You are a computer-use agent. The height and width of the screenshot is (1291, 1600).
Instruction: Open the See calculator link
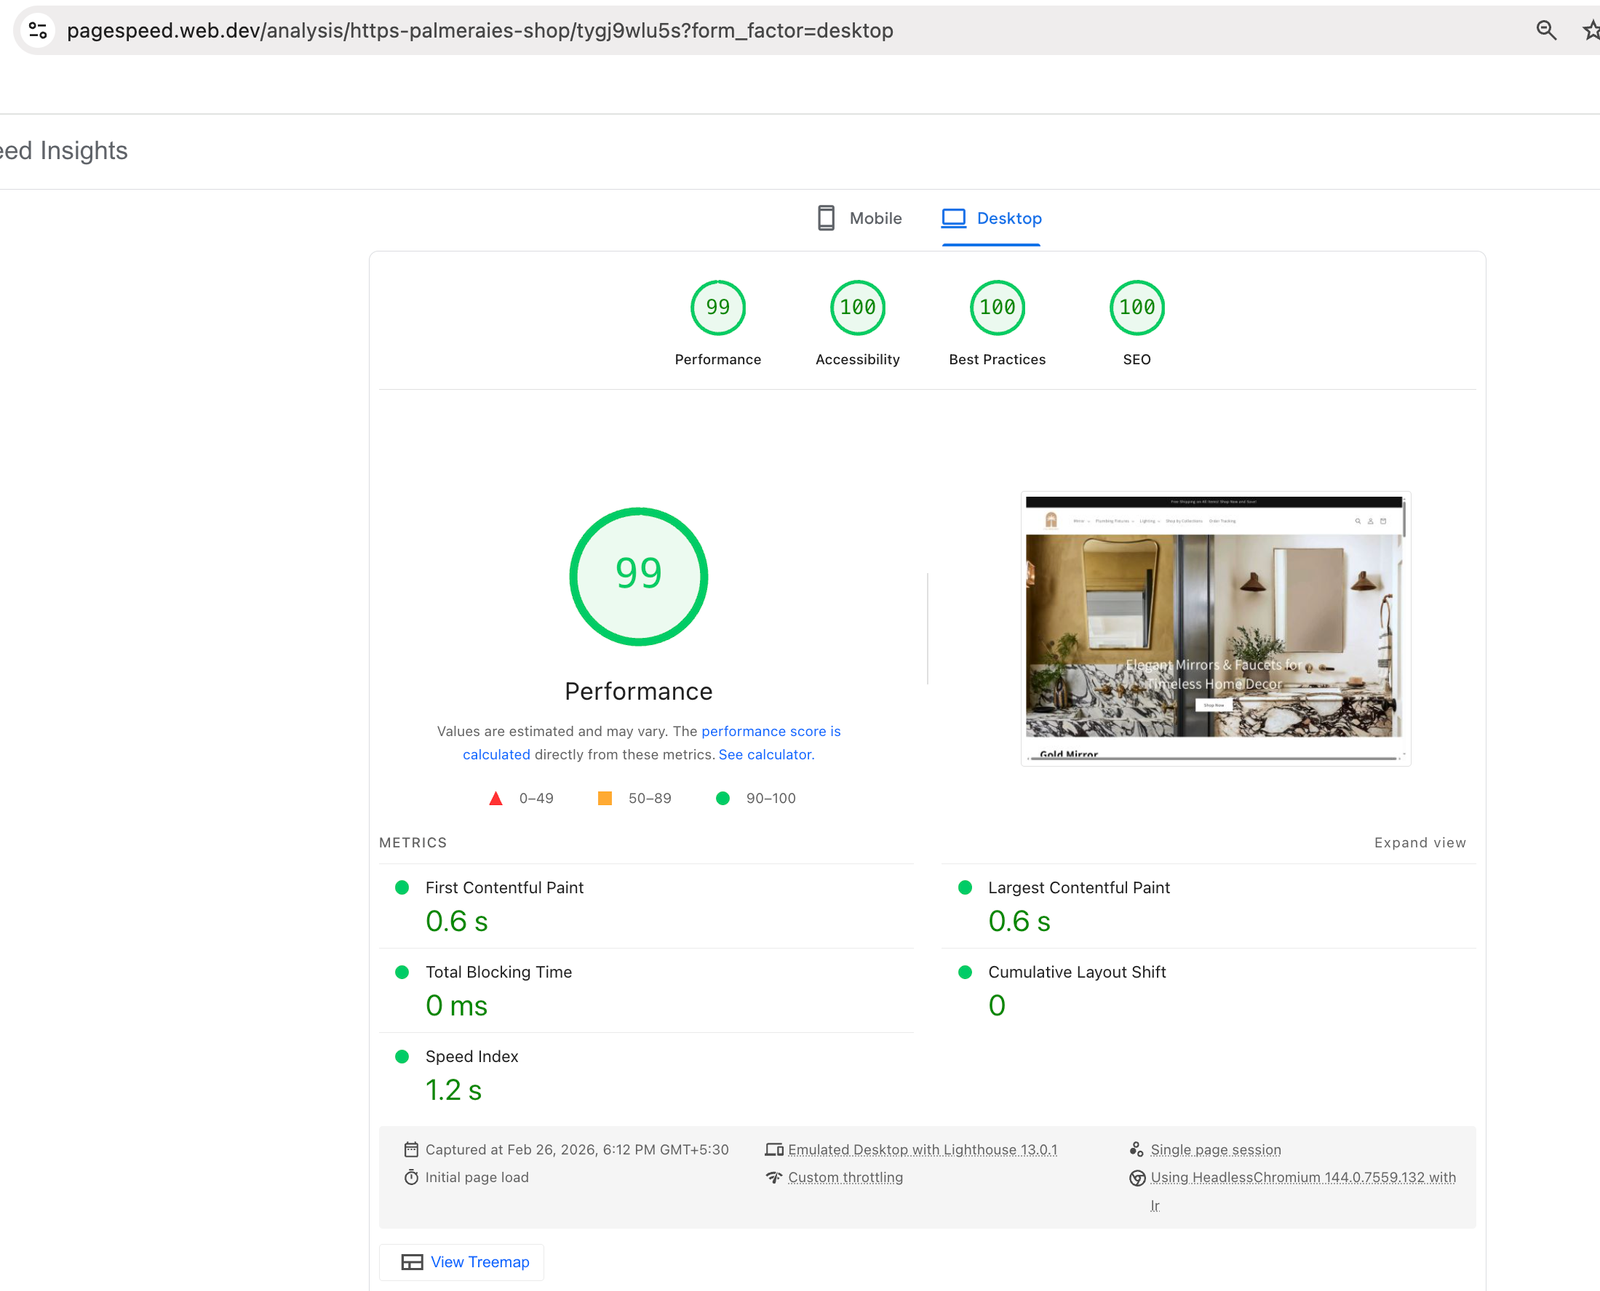point(765,754)
